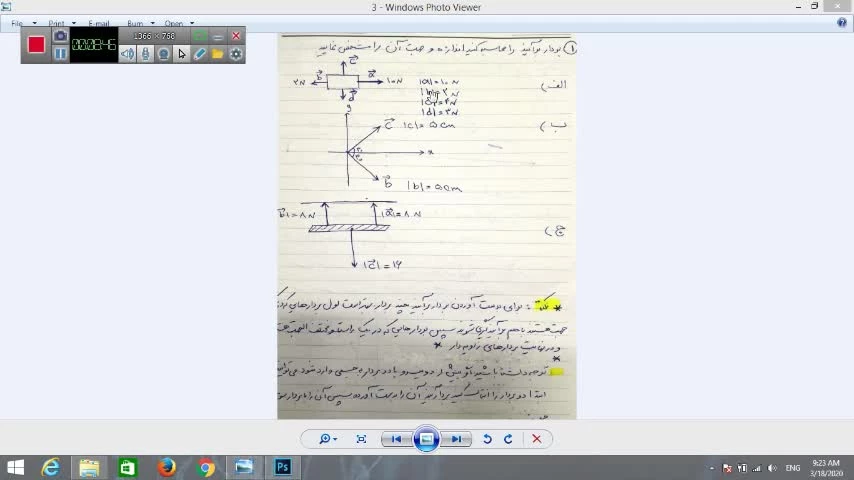
Task: Toggle speaker audio in the recorder
Action: point(128,54)
